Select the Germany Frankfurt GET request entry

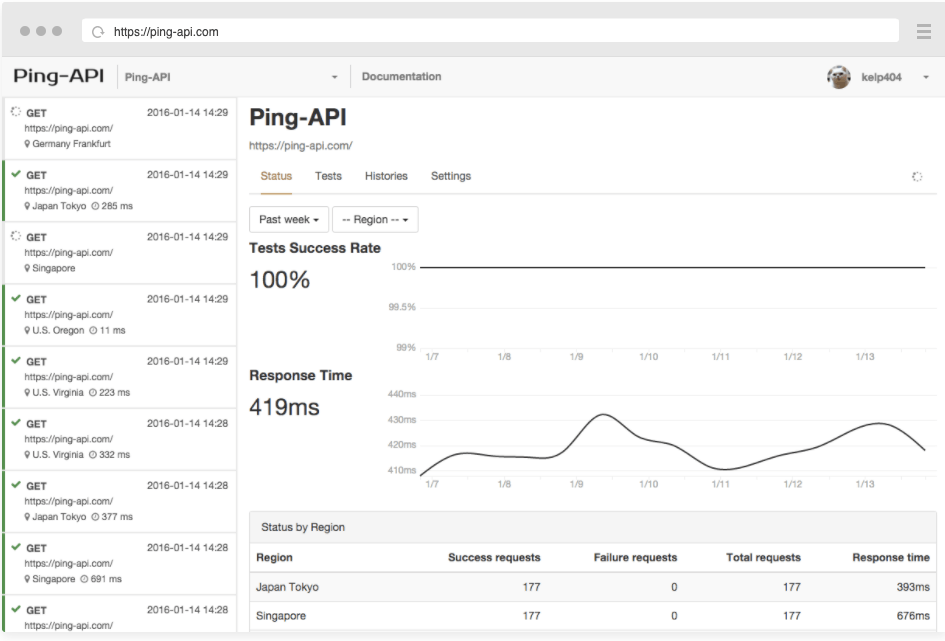click(x=119, y=128)
